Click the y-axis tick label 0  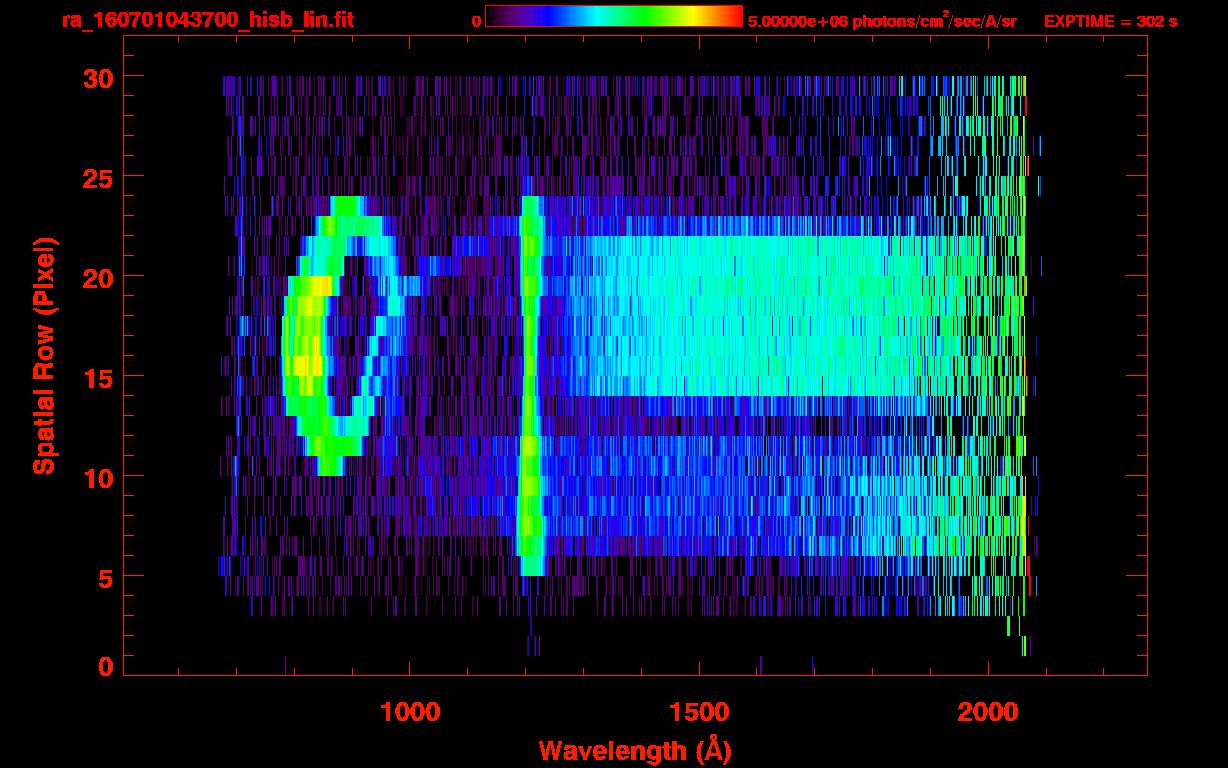point(105,667)
